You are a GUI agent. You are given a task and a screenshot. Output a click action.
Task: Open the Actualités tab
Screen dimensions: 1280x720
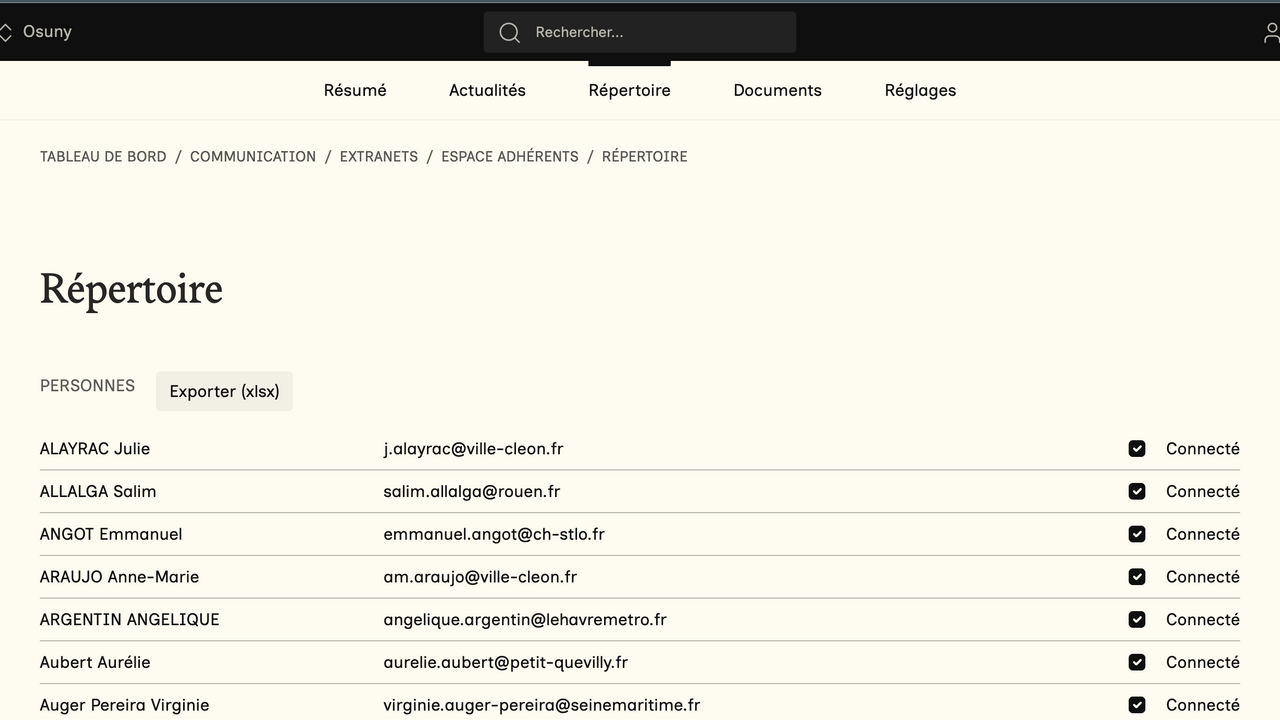pyautogui.click(x=487, y=90)
